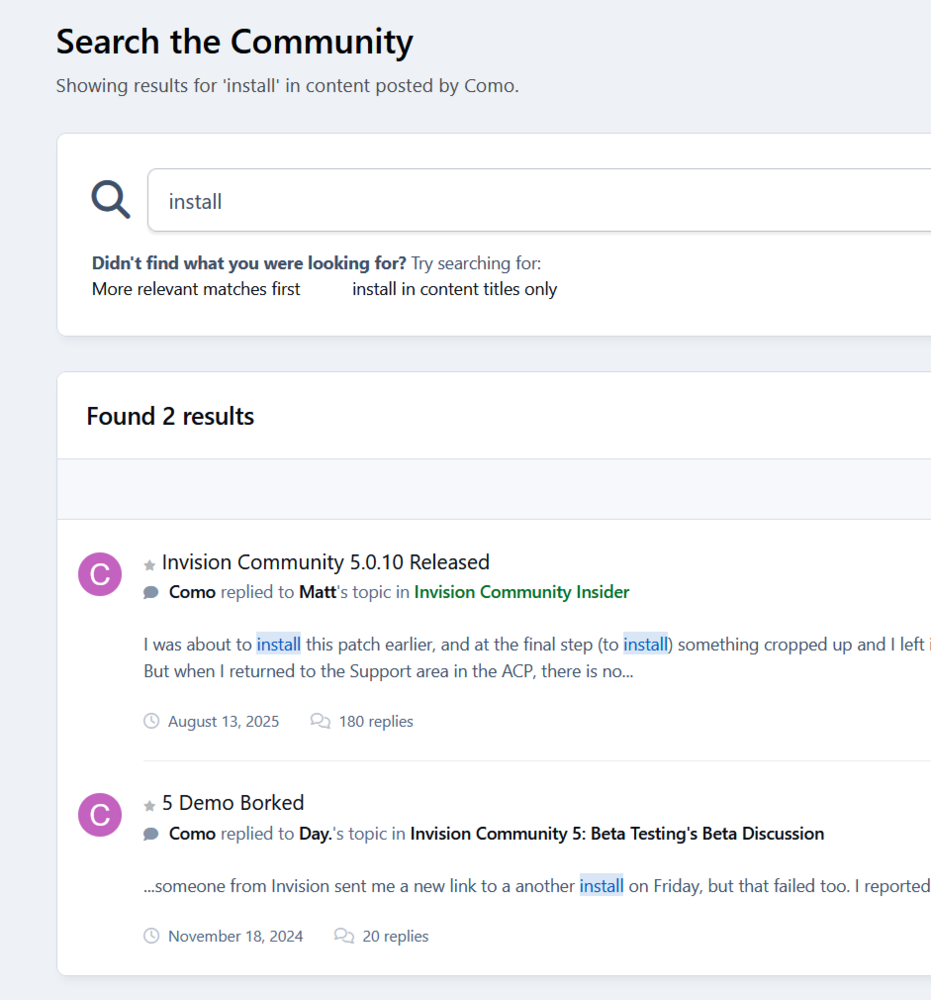Image resolution: width=931 pixels, height=1000 pixels.
Task: Click the clock icon beside November 18, 2024
Action: 151,936
